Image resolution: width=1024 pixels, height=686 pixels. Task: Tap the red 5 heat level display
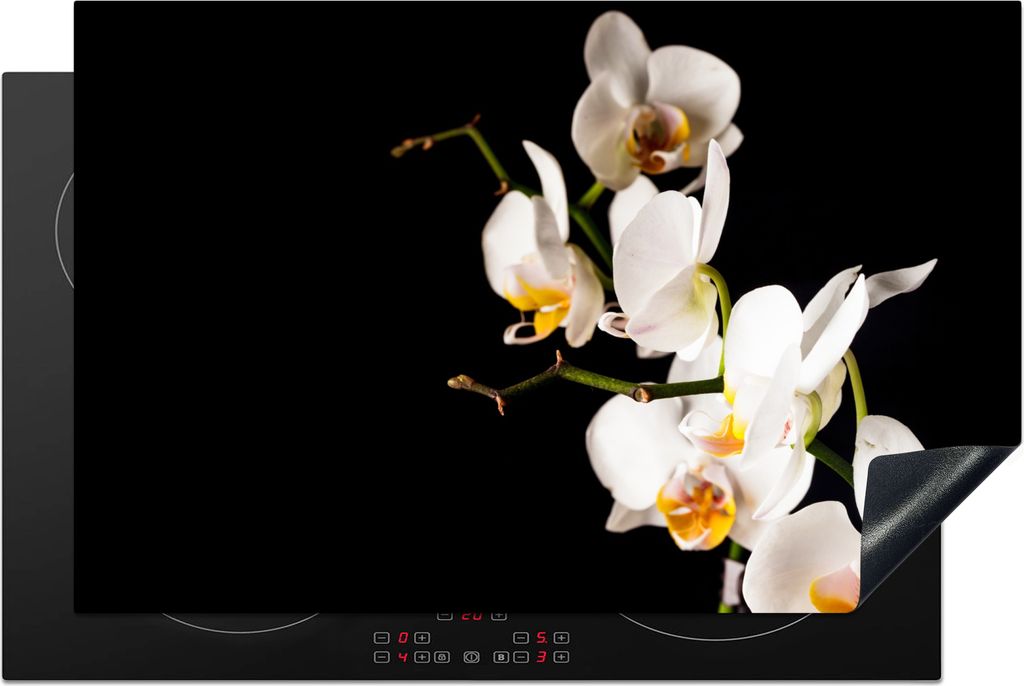[x=541, y=638]
